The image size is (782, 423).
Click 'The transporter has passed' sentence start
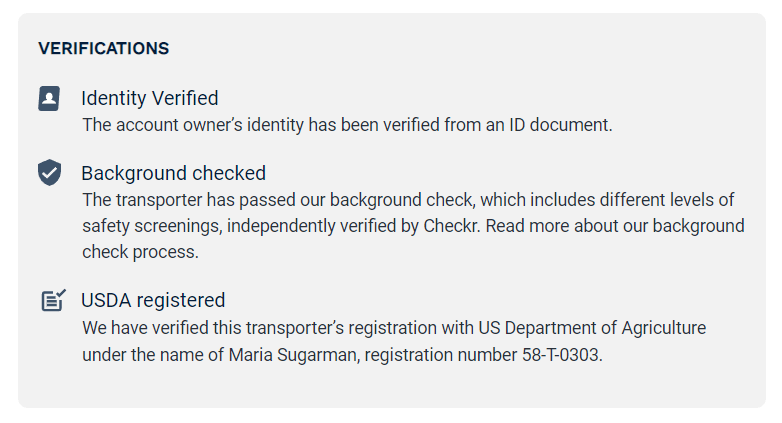click(180, 199)
